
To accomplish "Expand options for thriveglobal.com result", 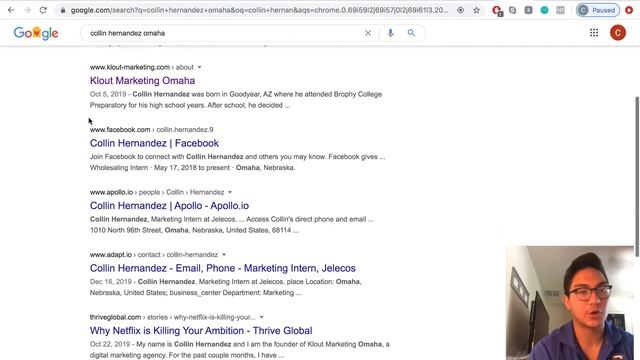I will [262, 317].
